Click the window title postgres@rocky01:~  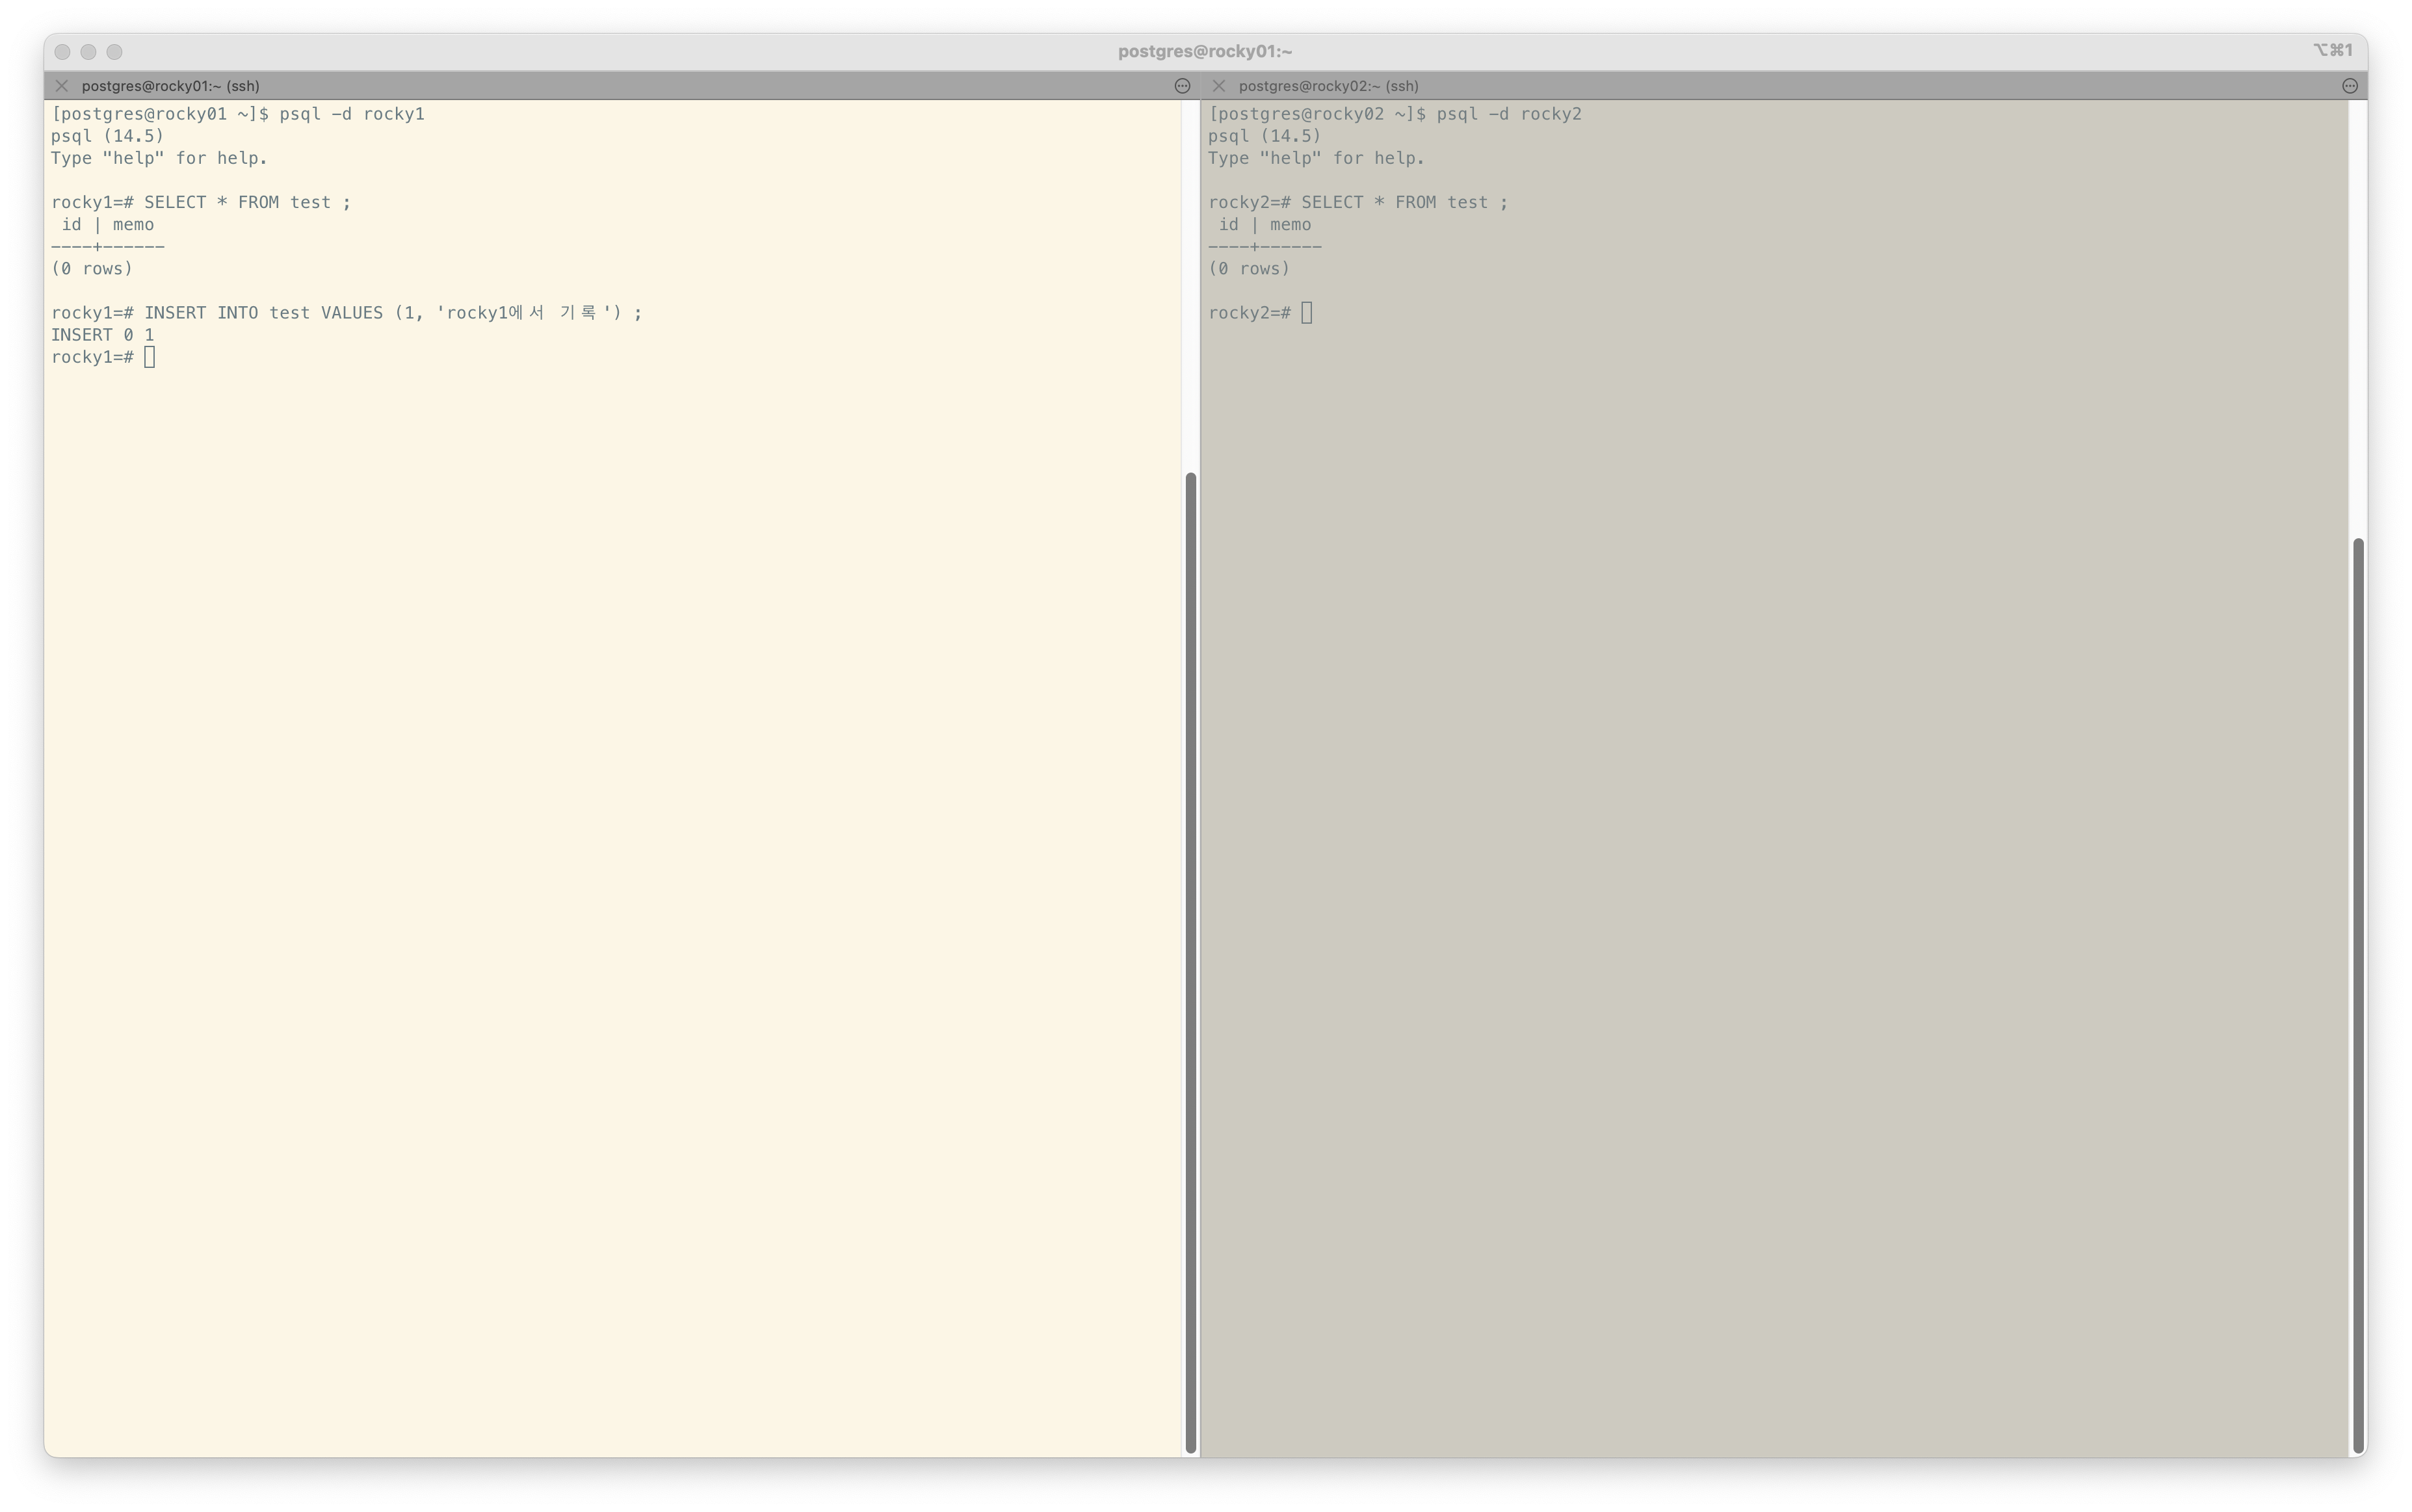1205,51
